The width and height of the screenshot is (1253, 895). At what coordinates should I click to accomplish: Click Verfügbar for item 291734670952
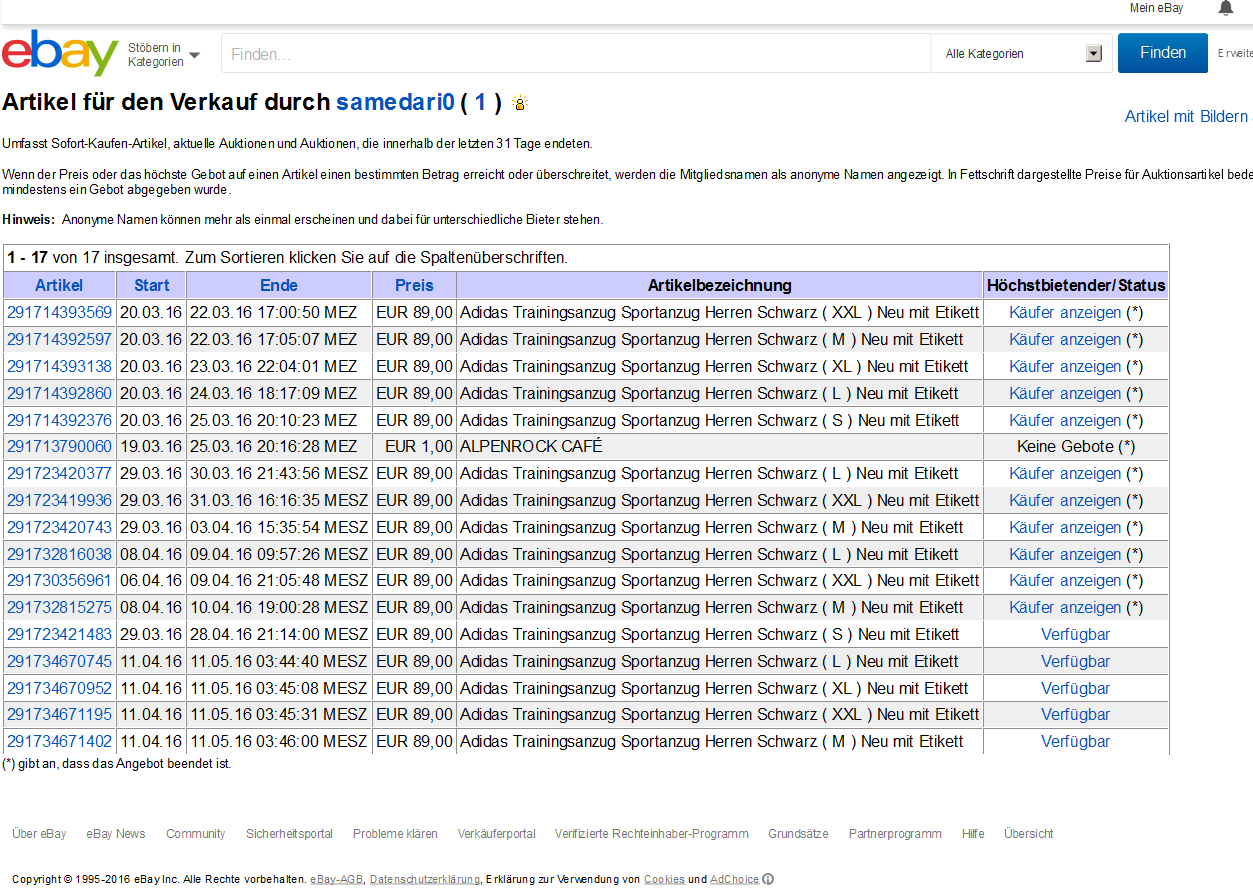[x=1075, y=688]
